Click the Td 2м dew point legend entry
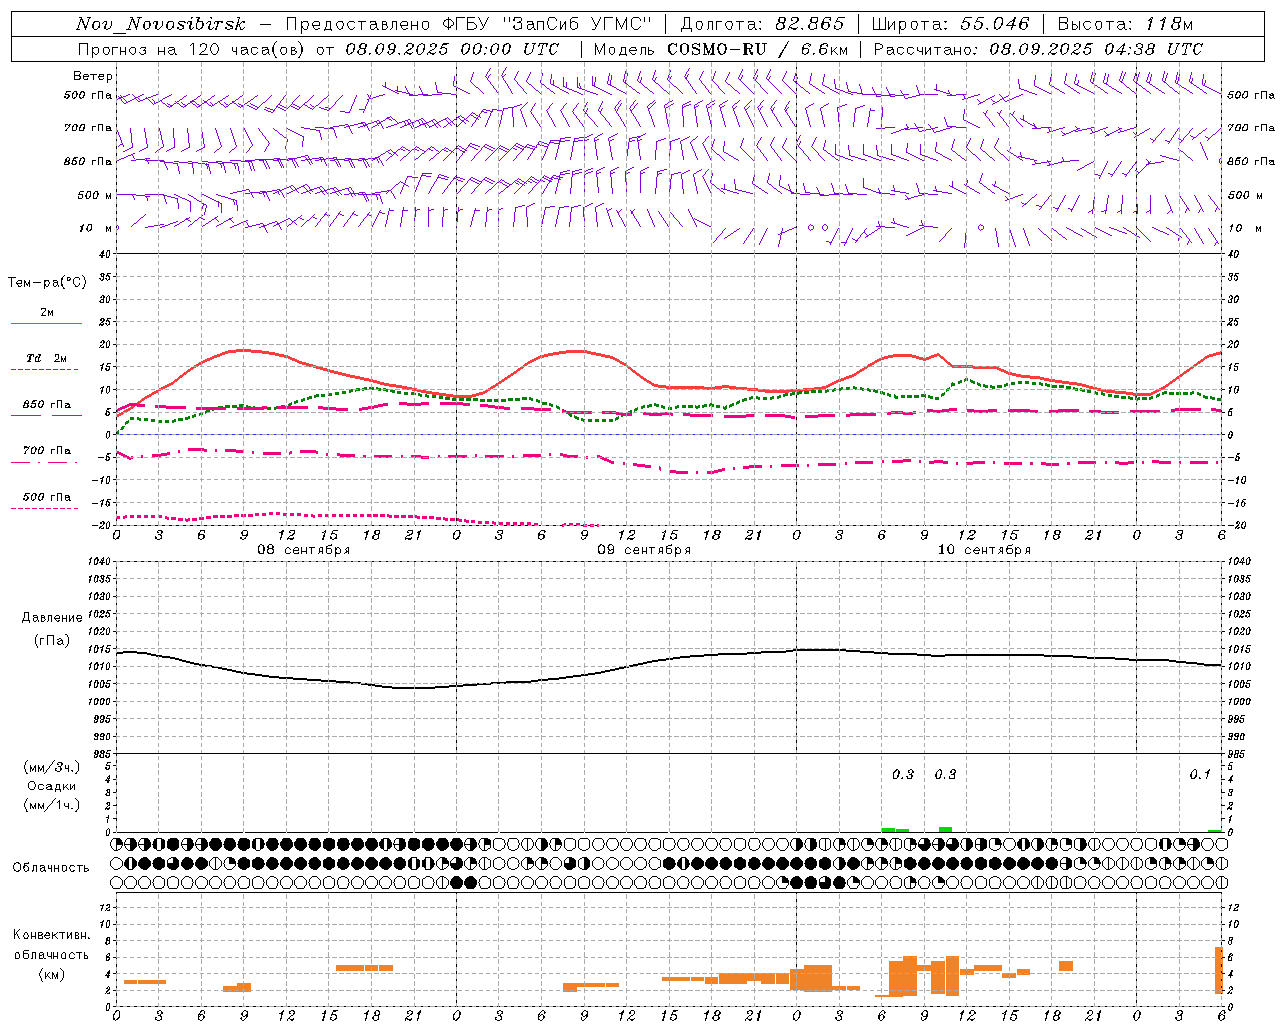The height and width of the screenshot is (1024, 1280). tap(47, 358)
